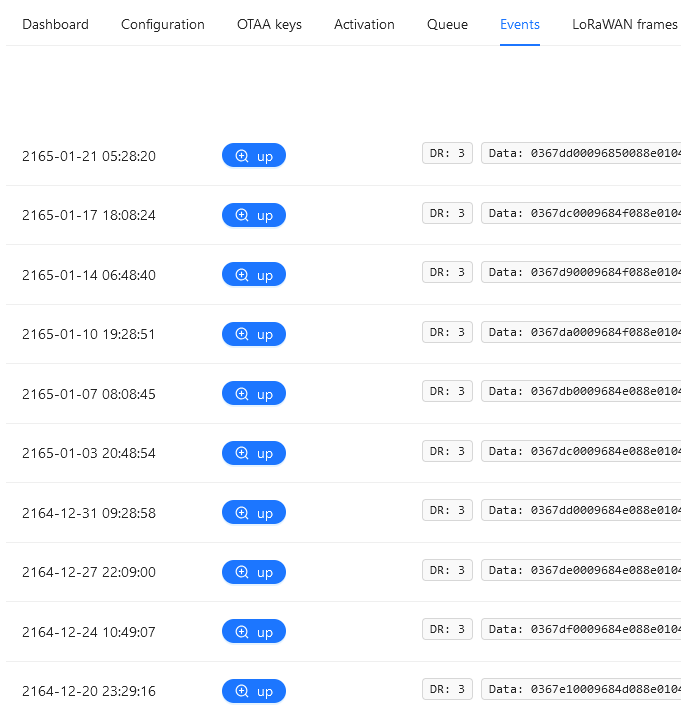The image size is (681, 715).
Task: Click magnifier icon on 2165-01-17 18:08:24 event
Action: (241, 215)
